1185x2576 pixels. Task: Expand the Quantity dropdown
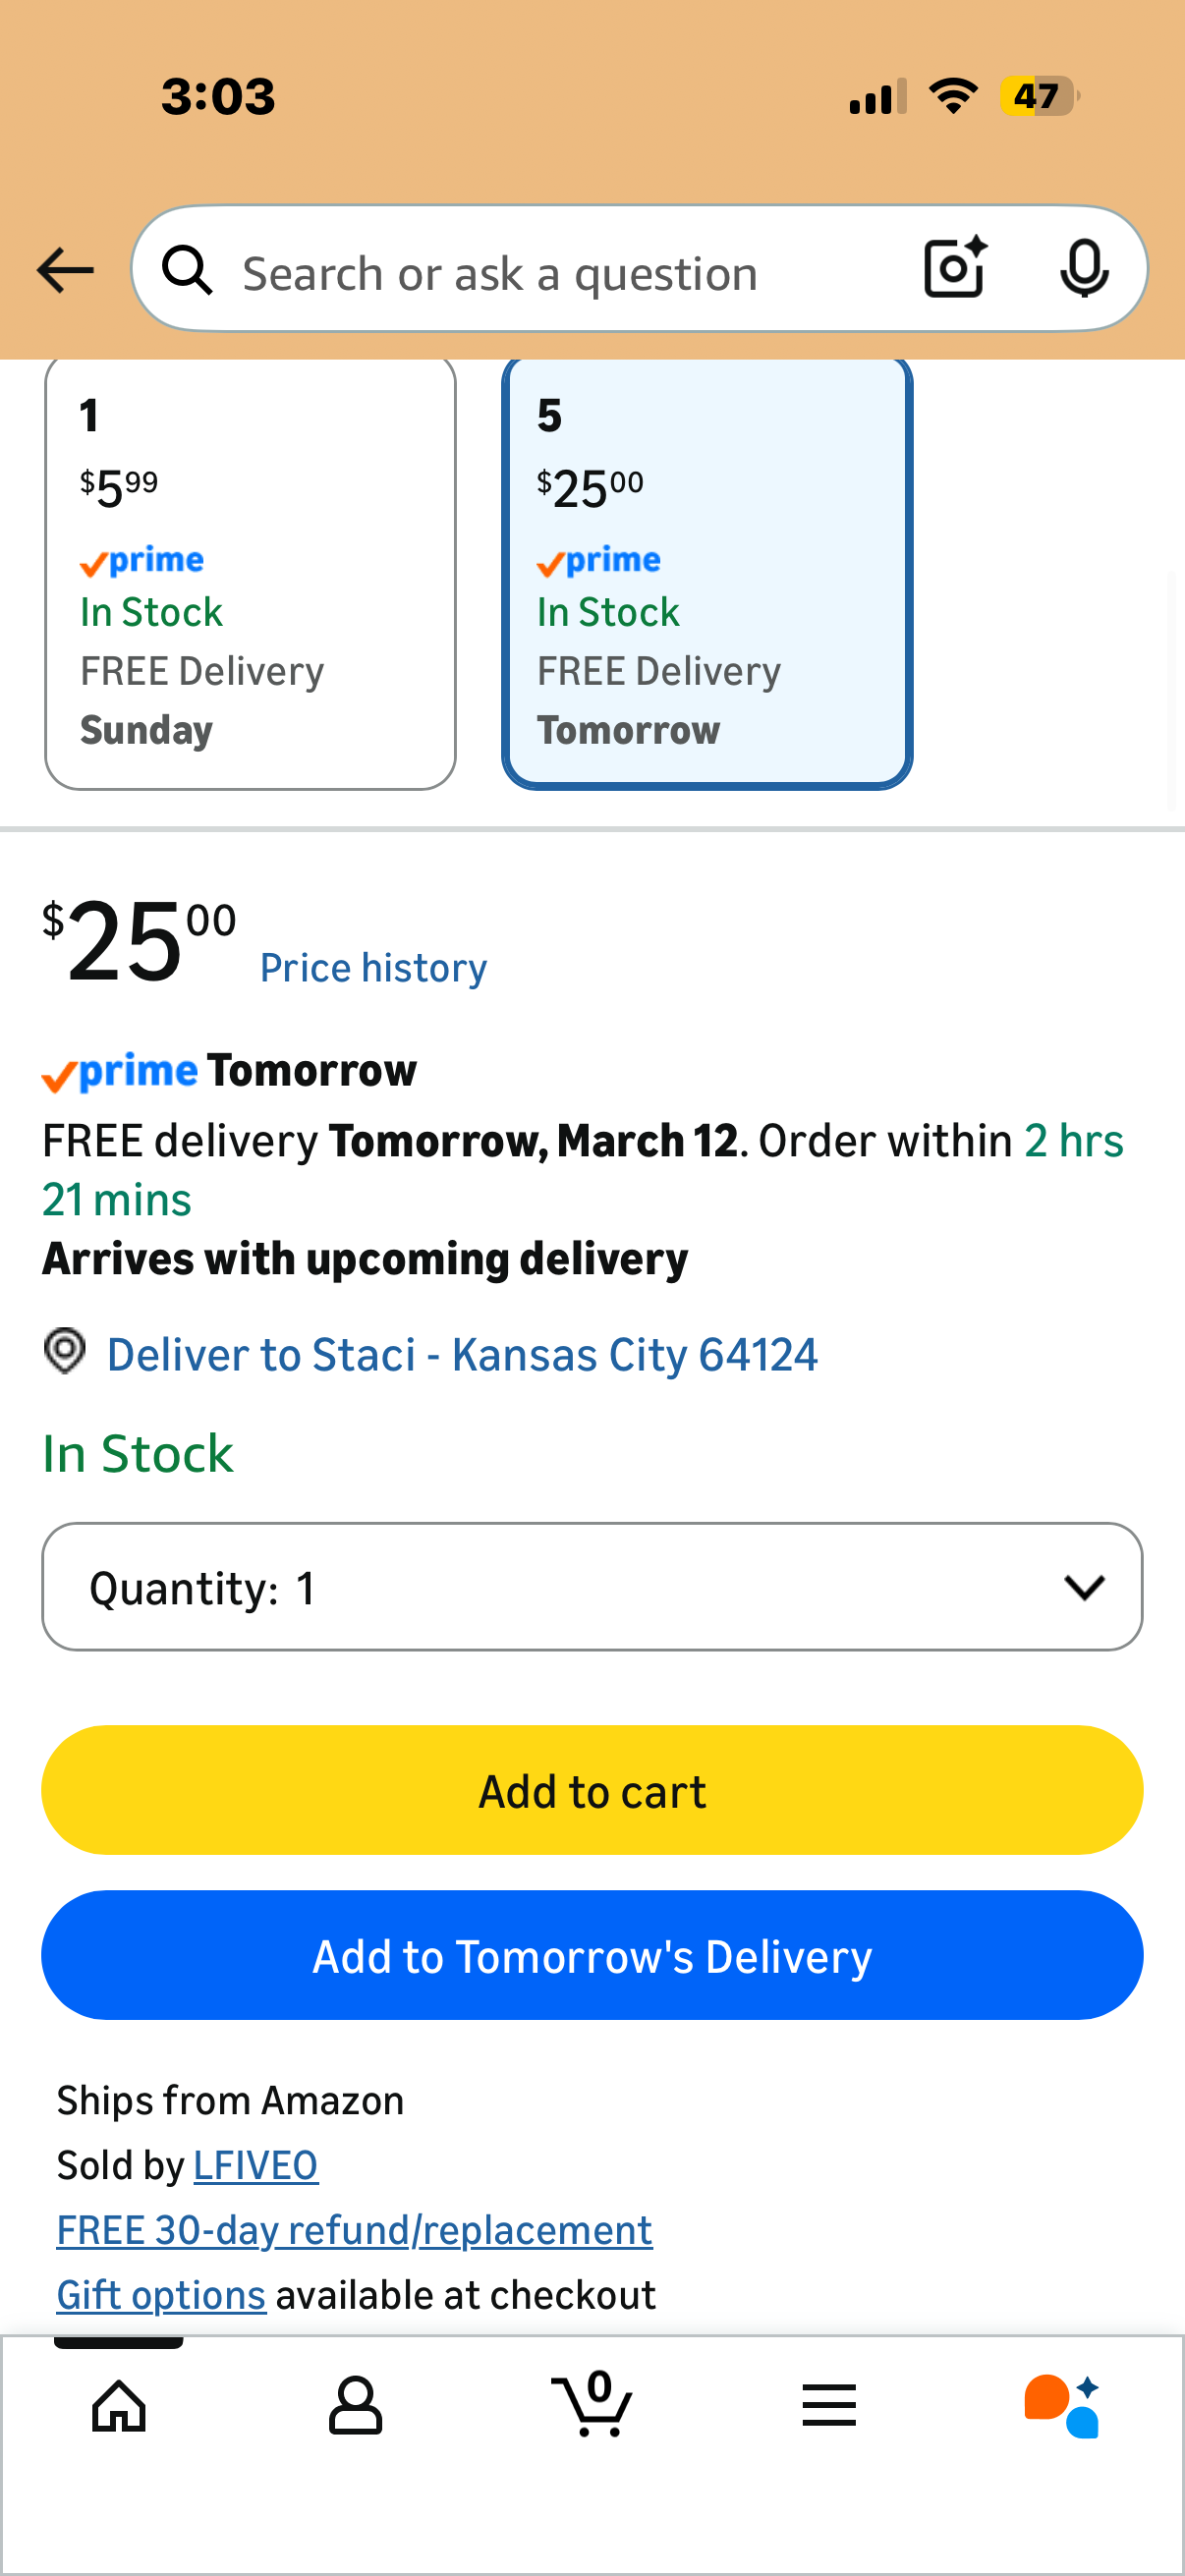click(x=592, y=1587)
